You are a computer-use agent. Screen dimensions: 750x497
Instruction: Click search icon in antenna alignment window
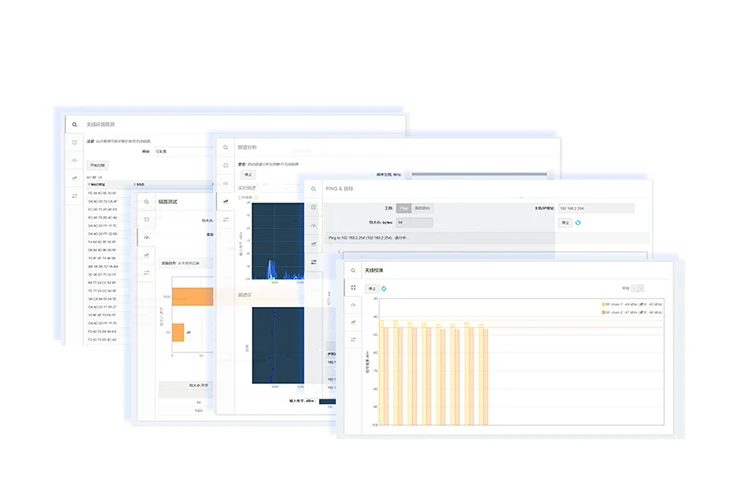pyautogui.click(x=353, y=271)
